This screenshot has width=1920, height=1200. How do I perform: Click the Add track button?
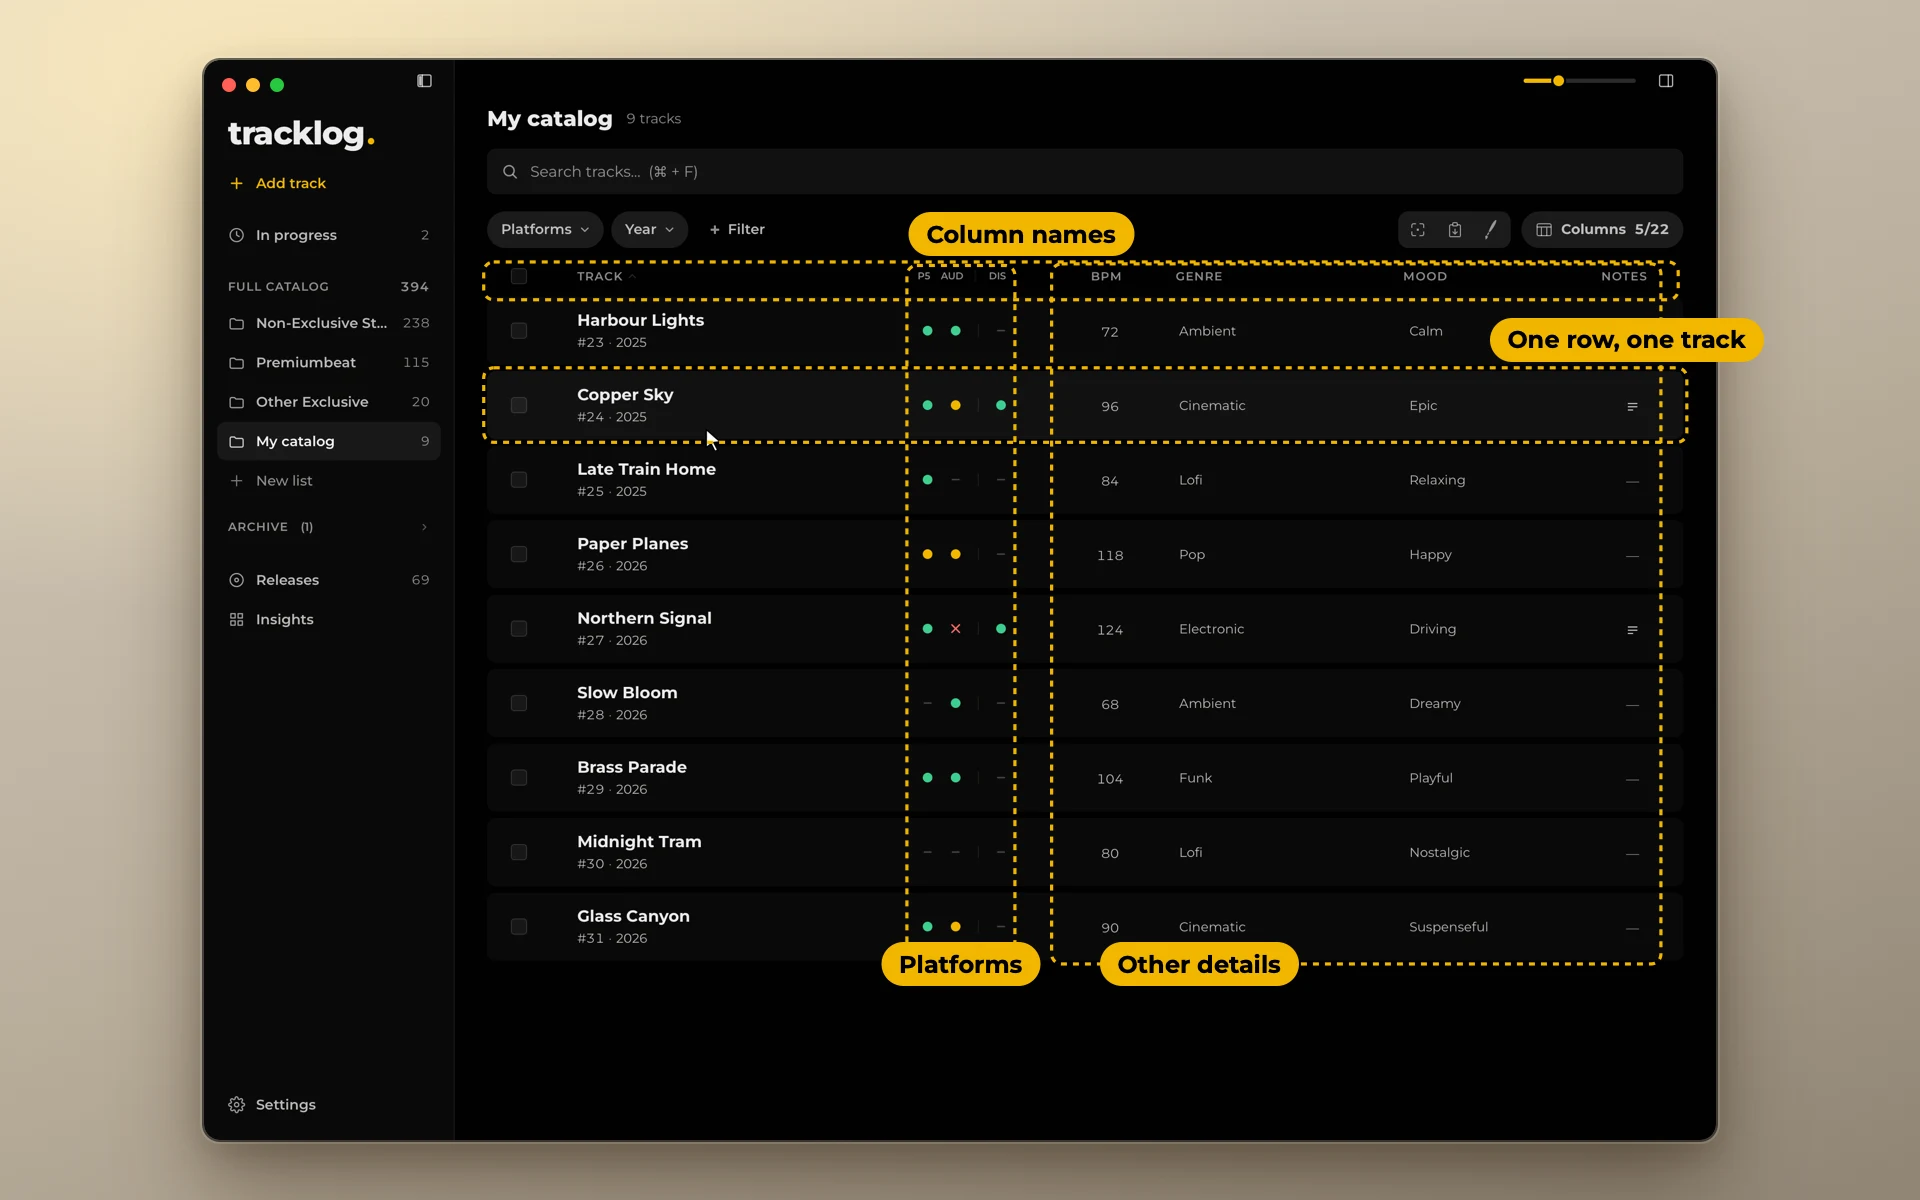(x=278, y=184)
